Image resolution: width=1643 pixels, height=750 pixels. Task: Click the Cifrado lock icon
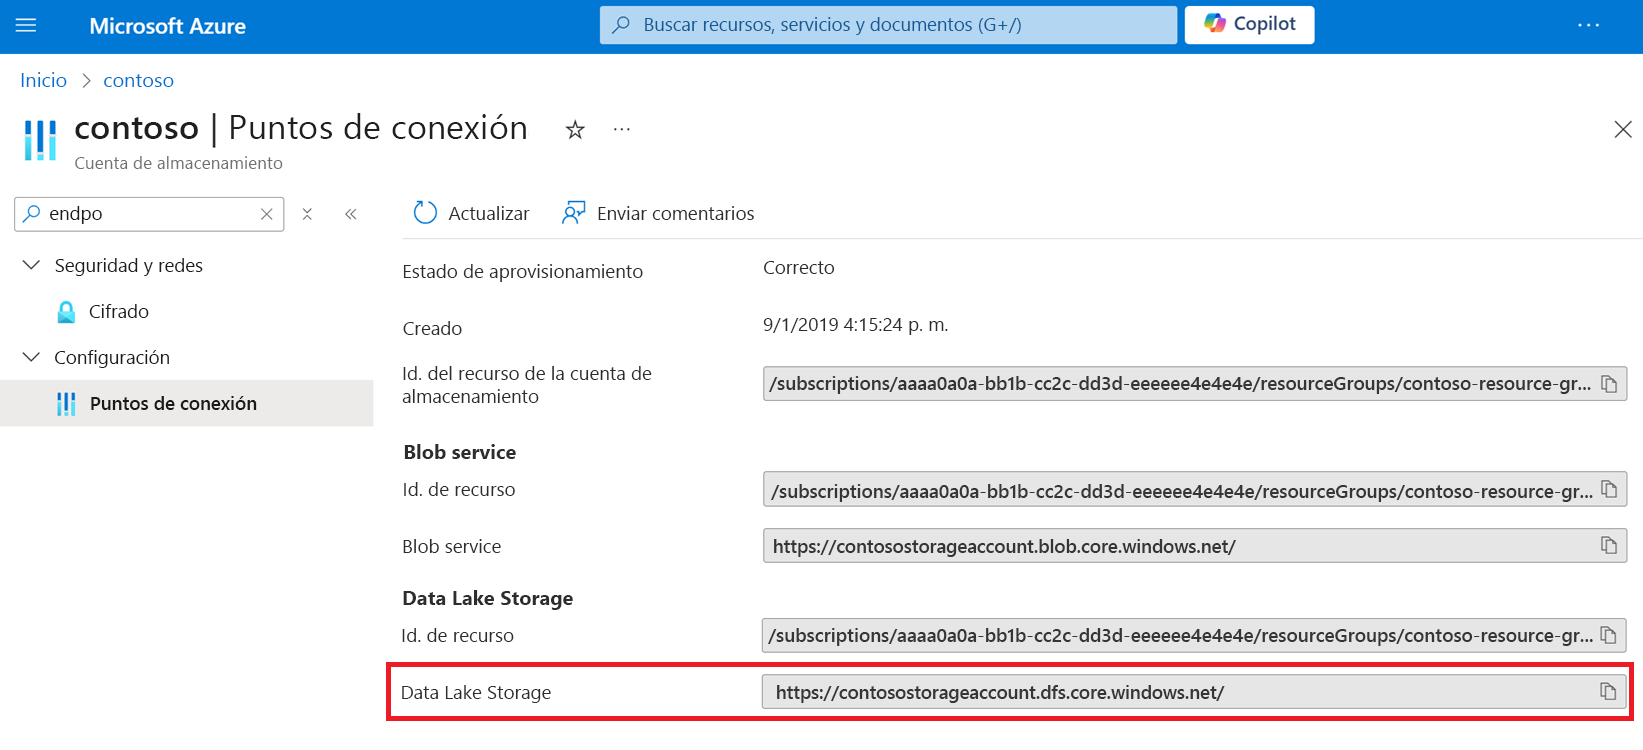tap(66, 312)
